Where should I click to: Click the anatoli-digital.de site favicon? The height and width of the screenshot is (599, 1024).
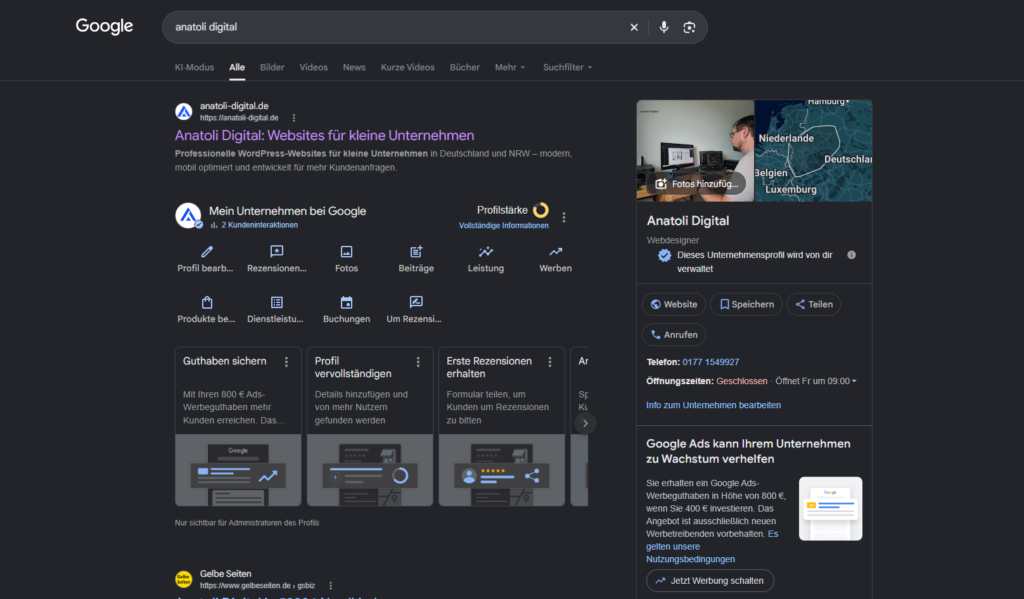tap(184, 112)
